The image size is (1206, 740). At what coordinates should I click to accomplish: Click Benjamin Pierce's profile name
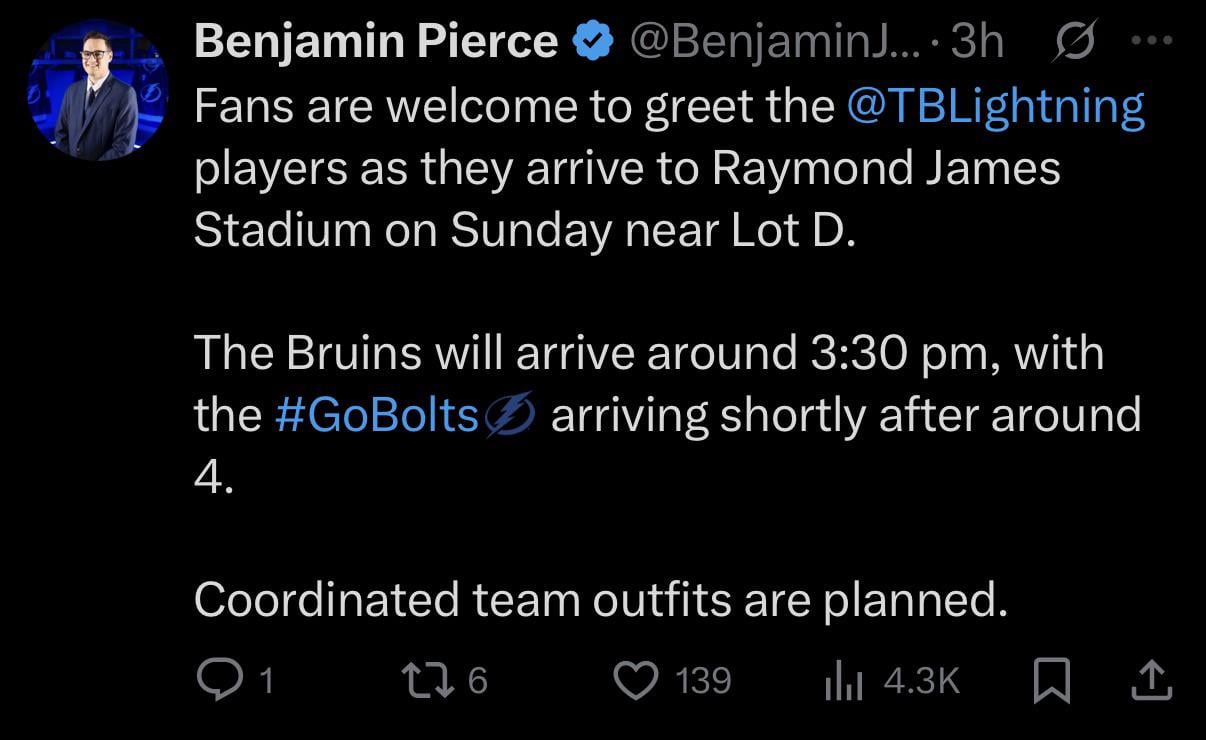[375, 40]
